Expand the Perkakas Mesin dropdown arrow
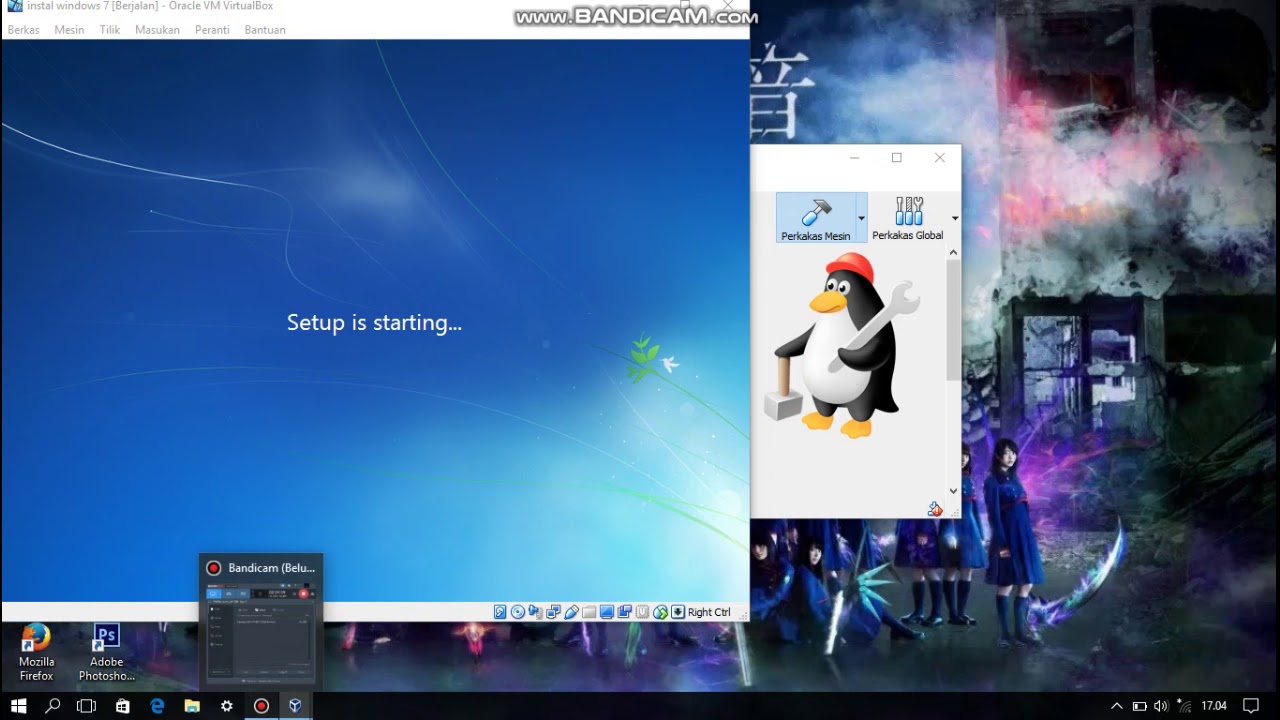The height and width of the screenshot is (720, 1280). point(861,218)
